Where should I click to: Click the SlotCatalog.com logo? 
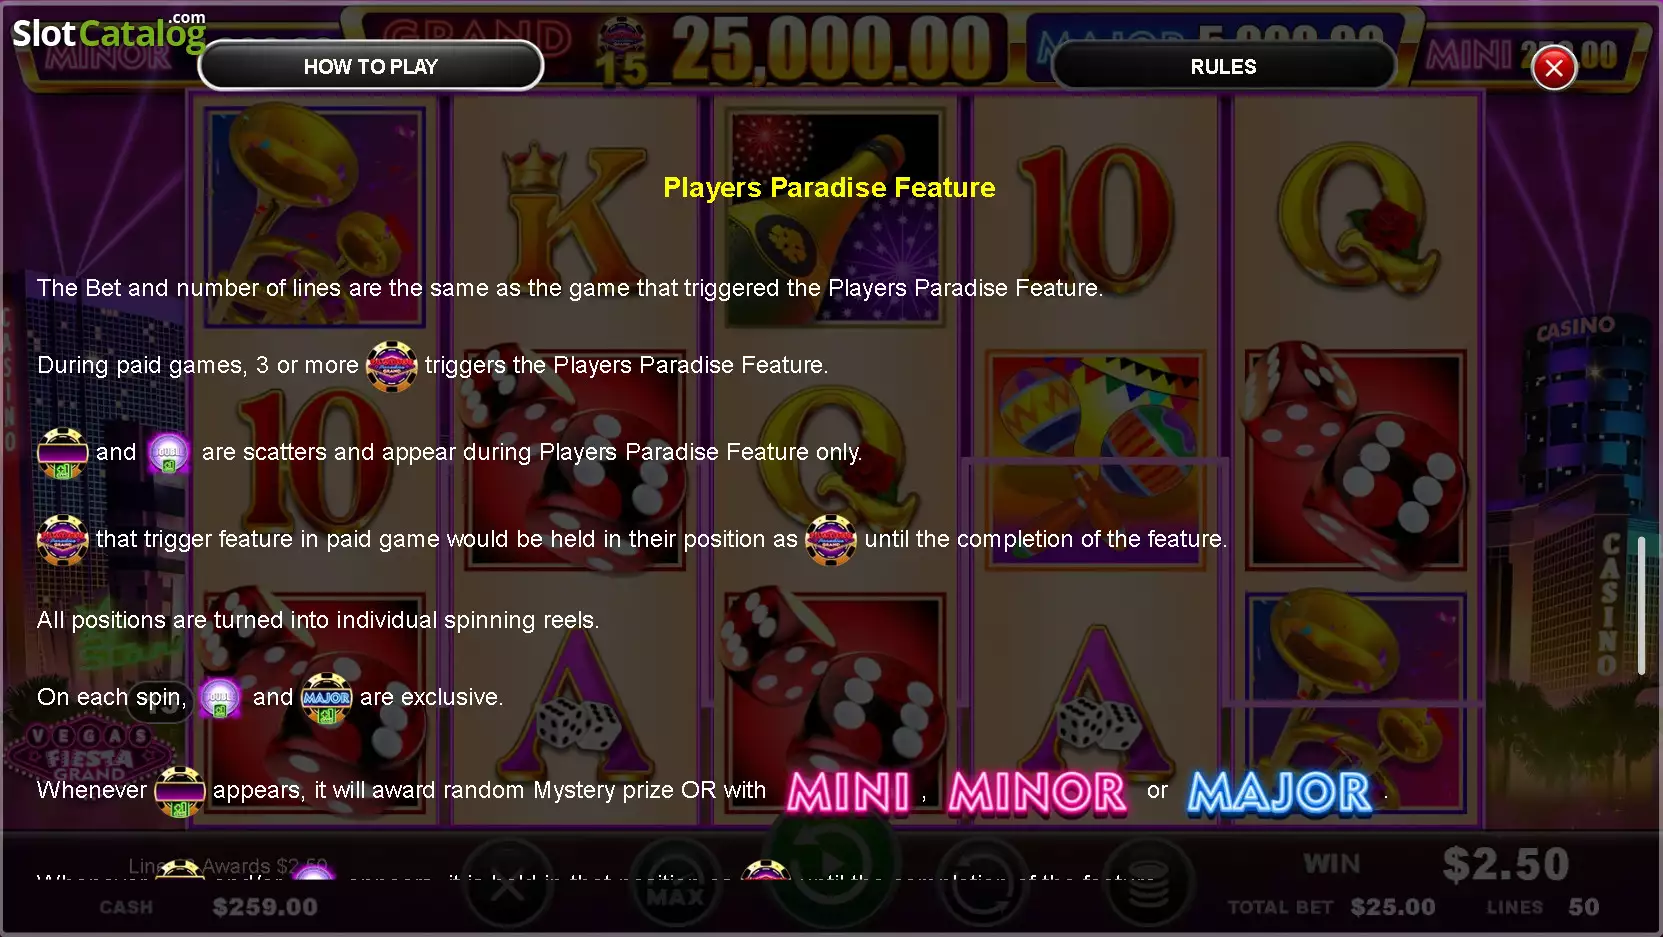pos(109,32)
